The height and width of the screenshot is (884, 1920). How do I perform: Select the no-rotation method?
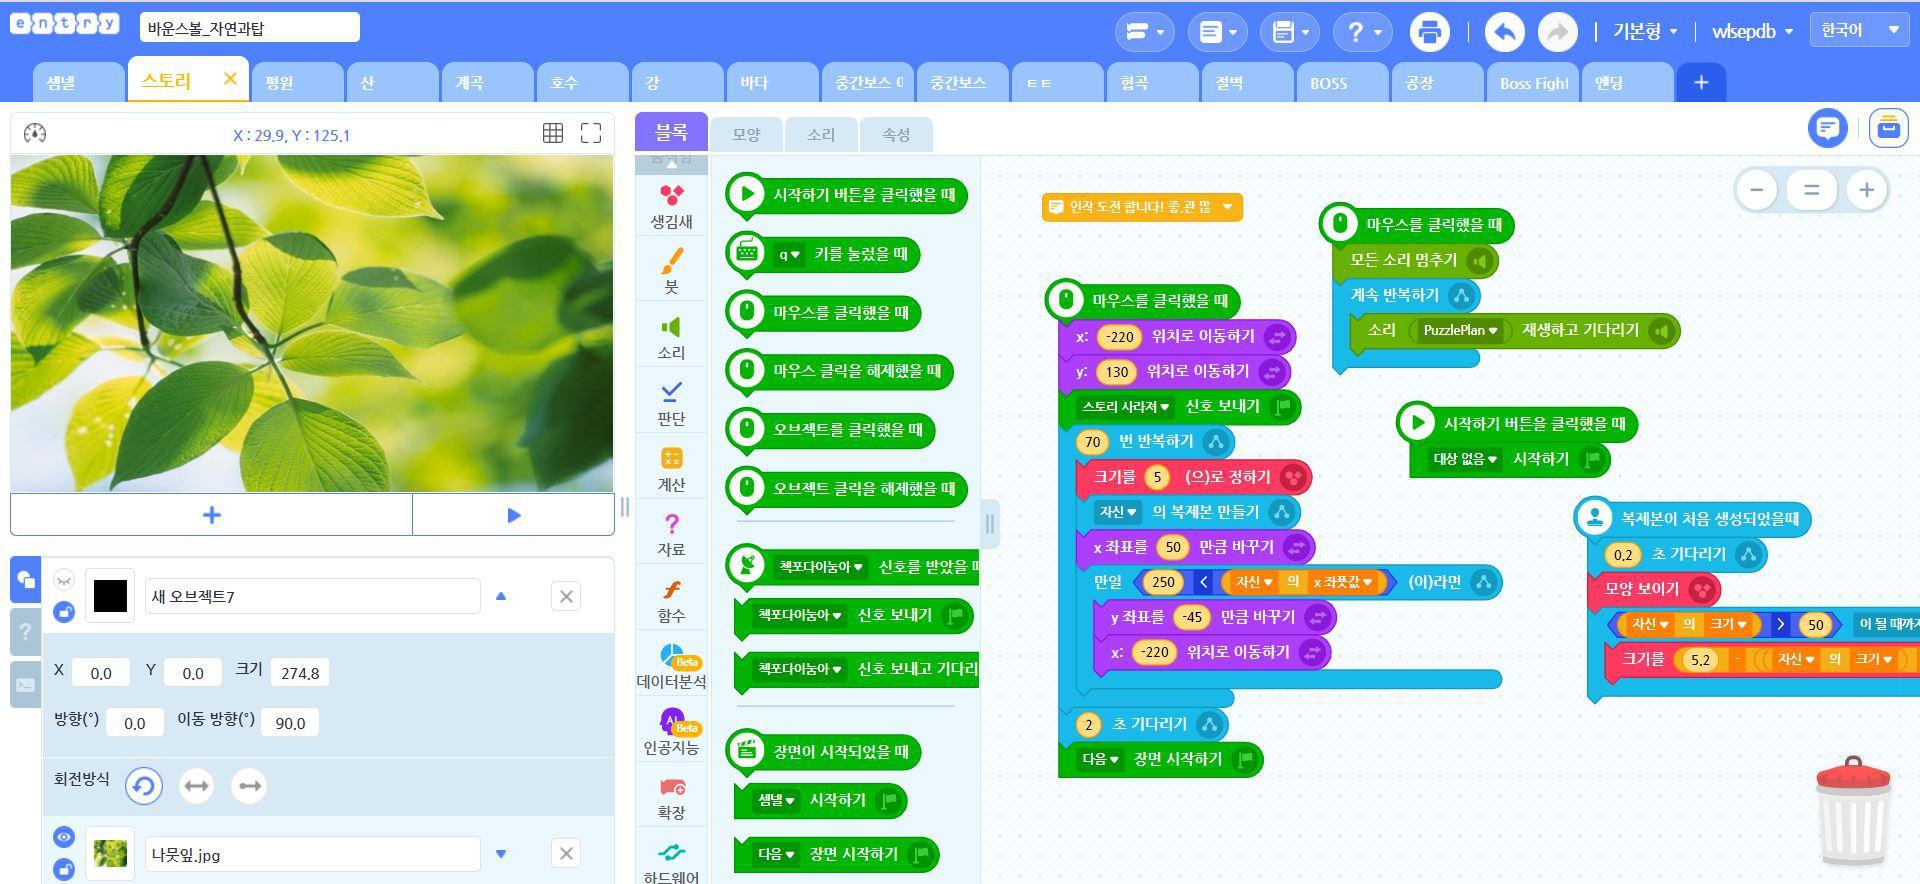coord(248,786)
